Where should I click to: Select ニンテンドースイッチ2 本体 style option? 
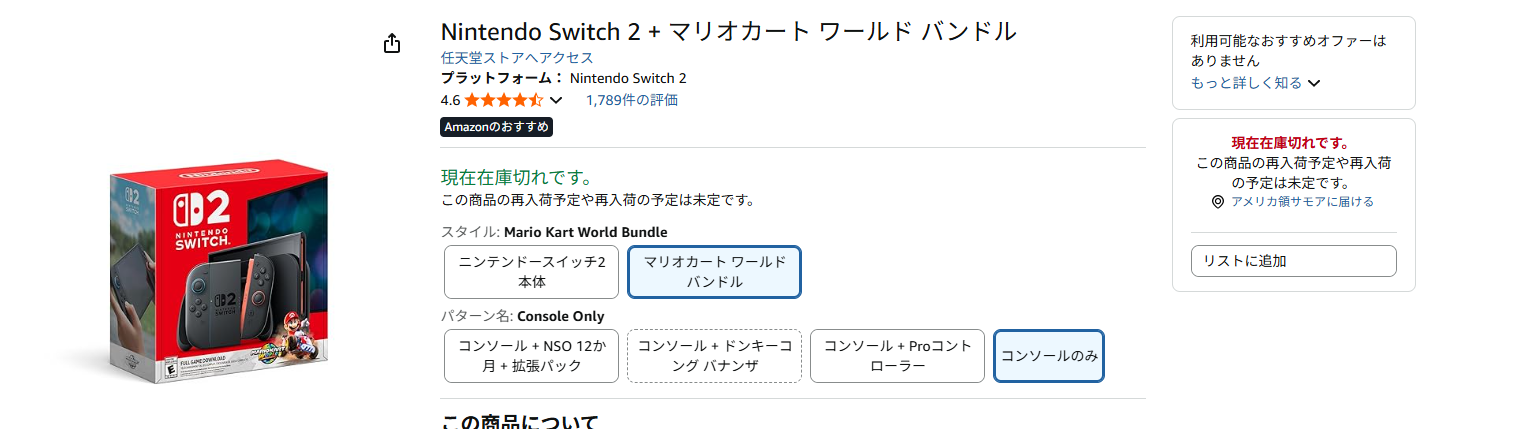(532, 272)
